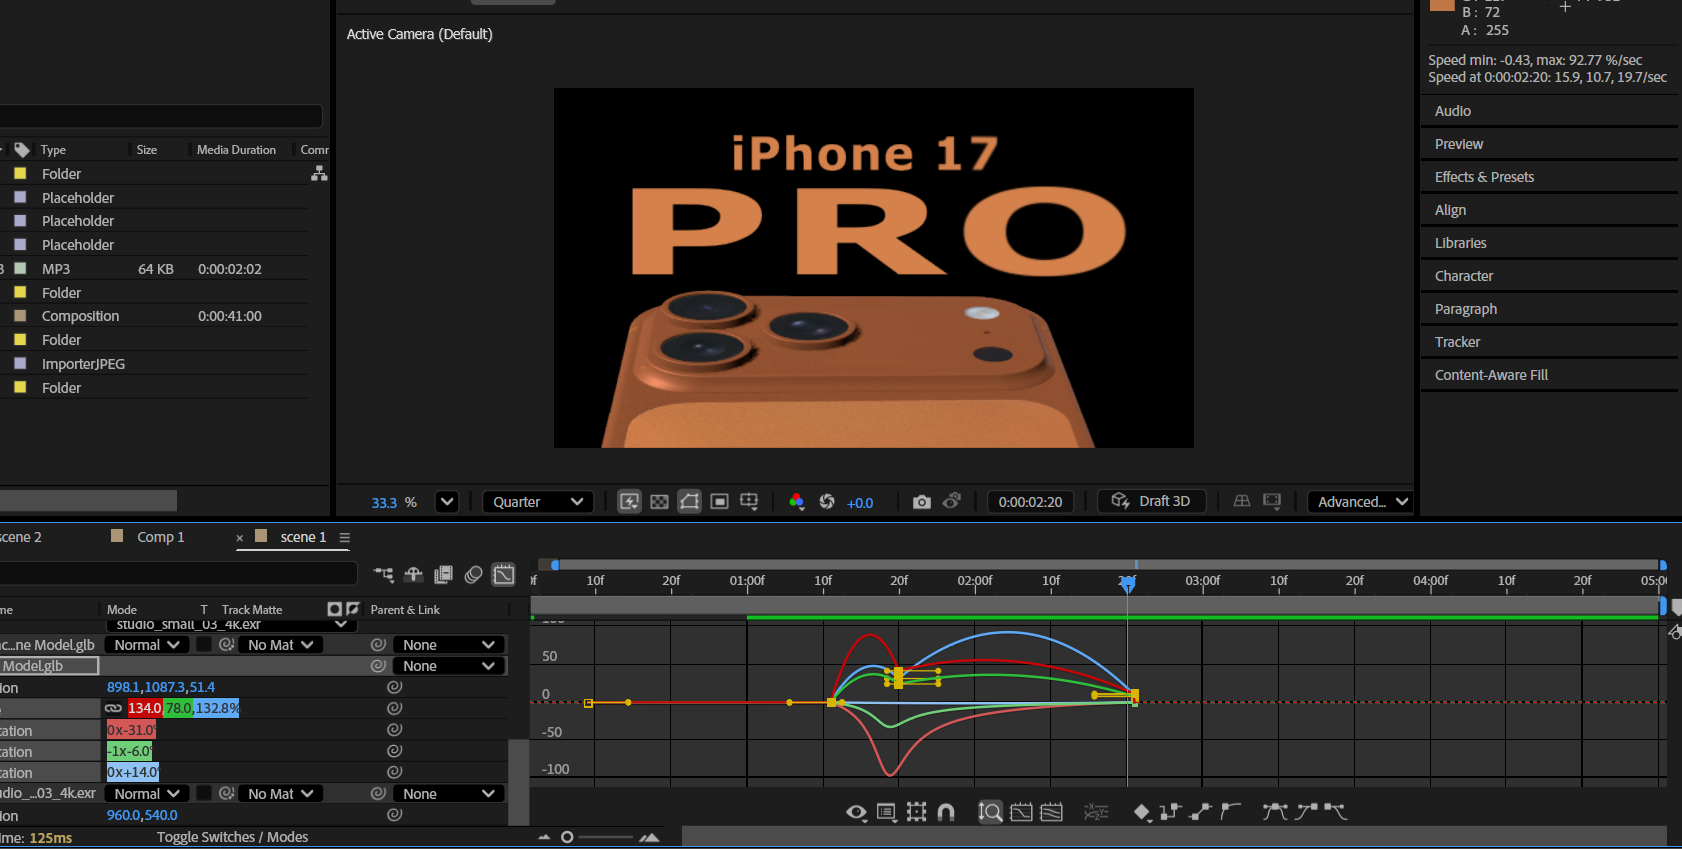Click position value 898.1,1087.3,51.4
Image resolution: width=1682 pixels, height=849 pixels.
(x=161, y=687)
